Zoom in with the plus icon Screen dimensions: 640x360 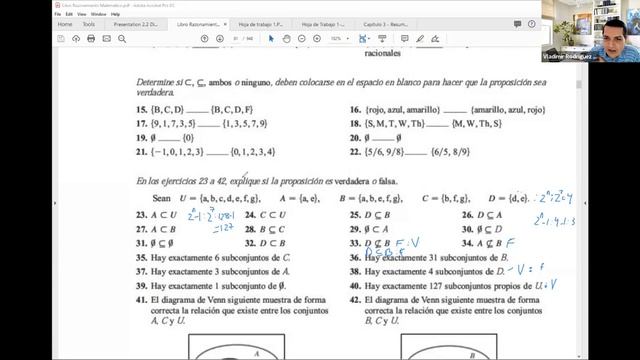(317, 39)
